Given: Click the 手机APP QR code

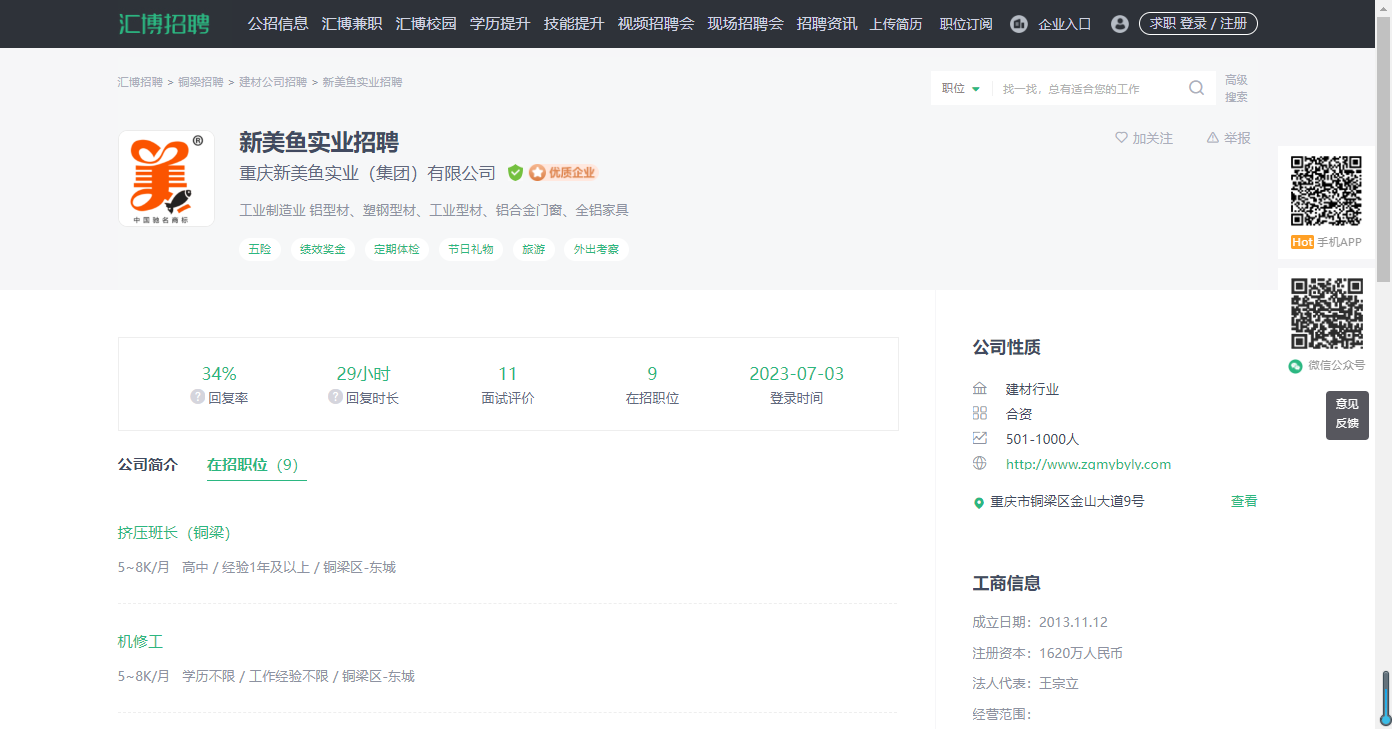Looking at the screenshot, I should pos(1326,191).
